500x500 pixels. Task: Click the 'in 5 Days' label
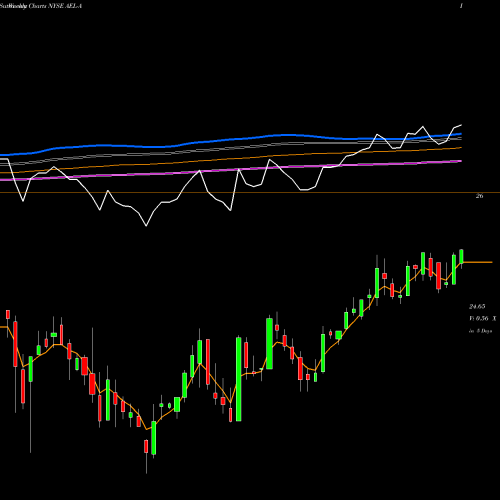click(x=480, y=331)
